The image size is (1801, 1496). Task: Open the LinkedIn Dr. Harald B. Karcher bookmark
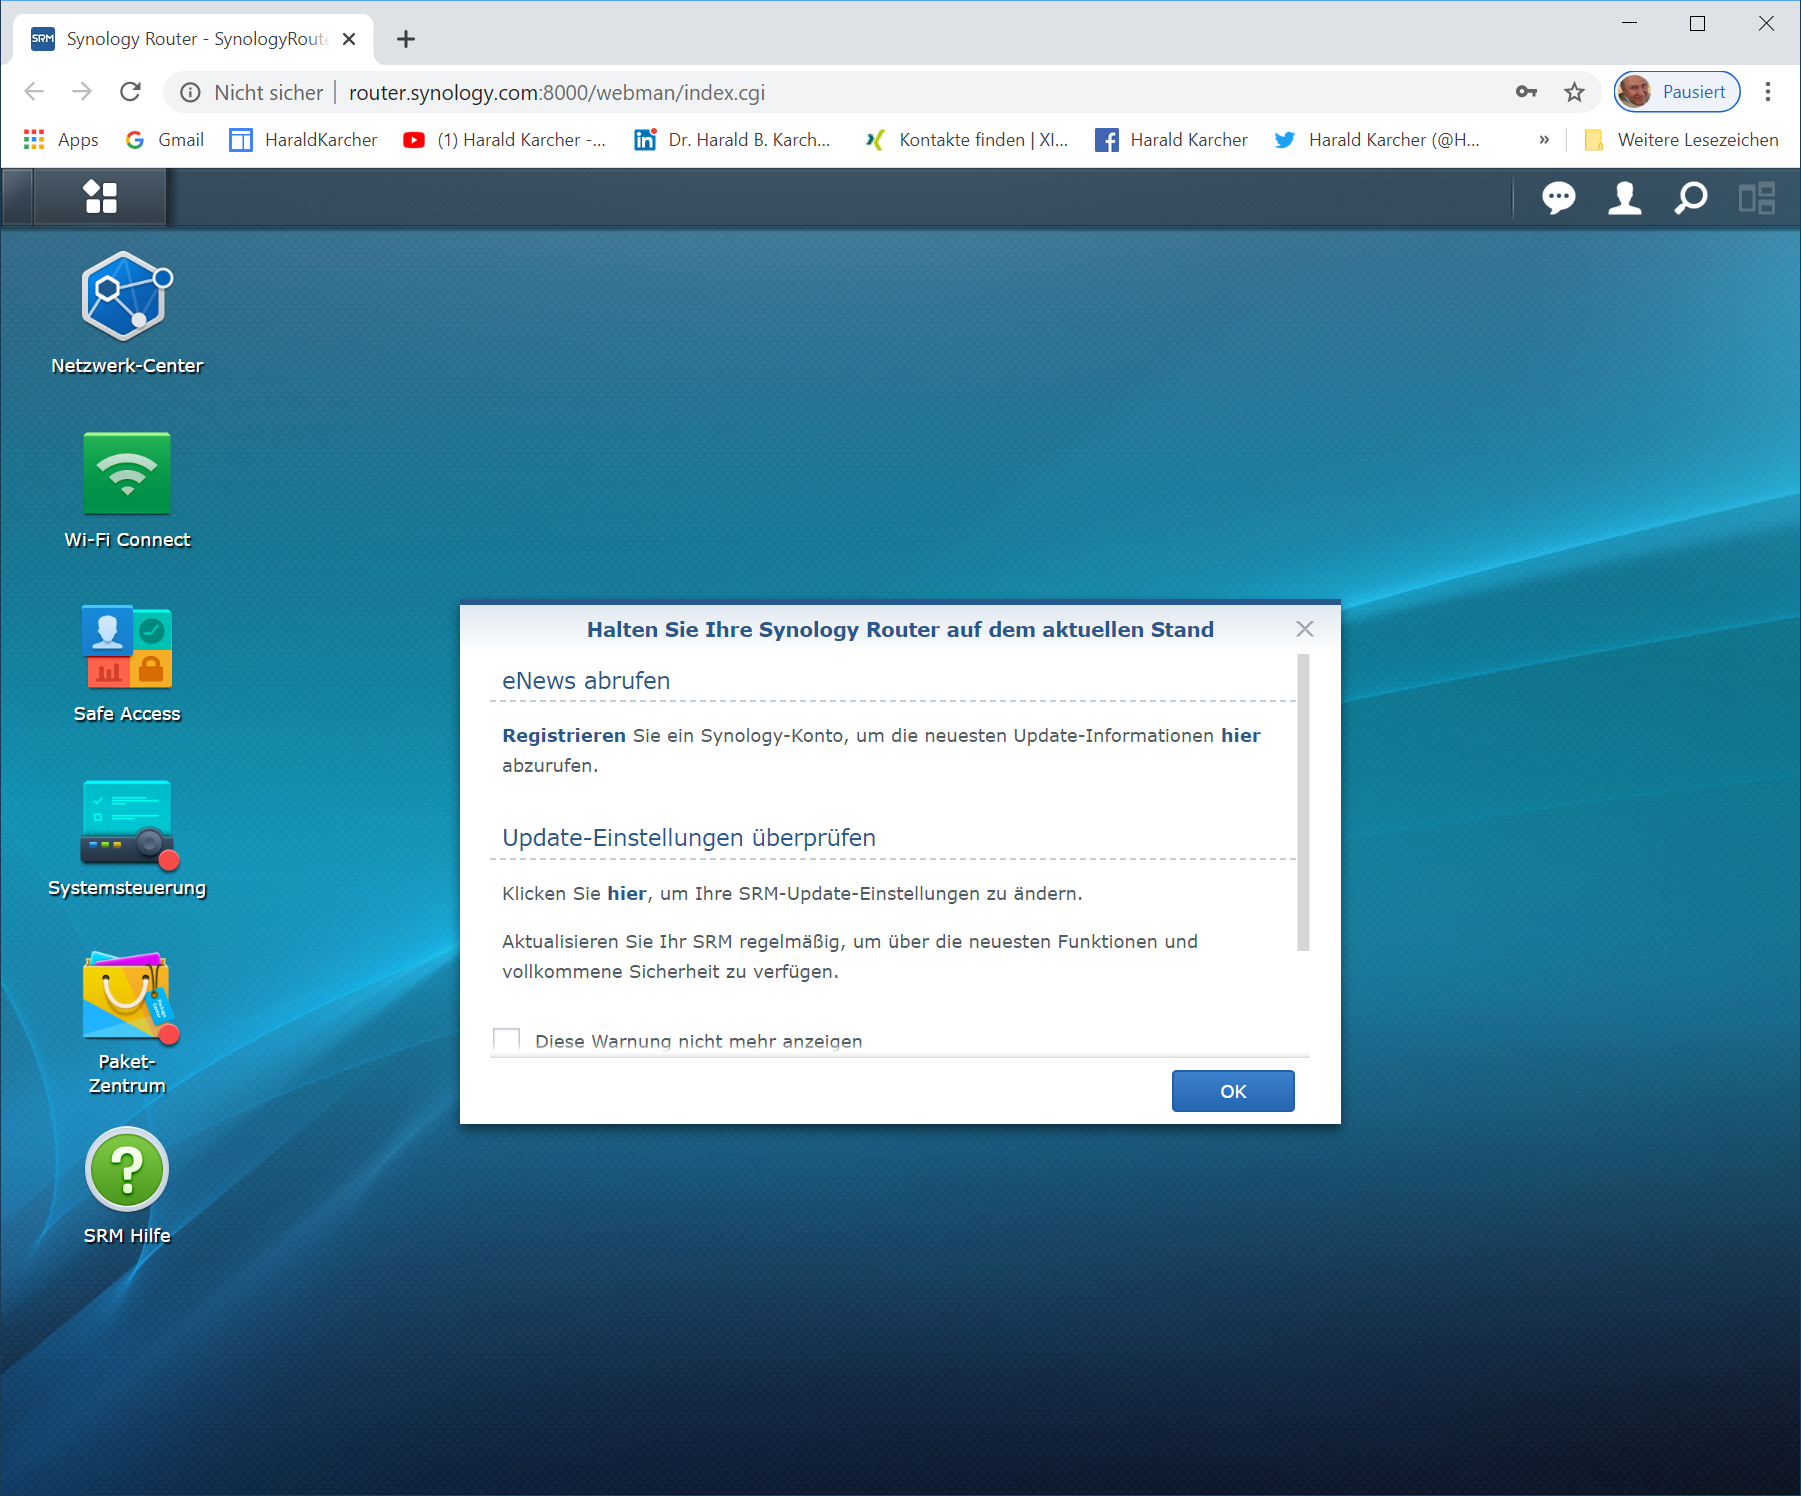[732, 140]
